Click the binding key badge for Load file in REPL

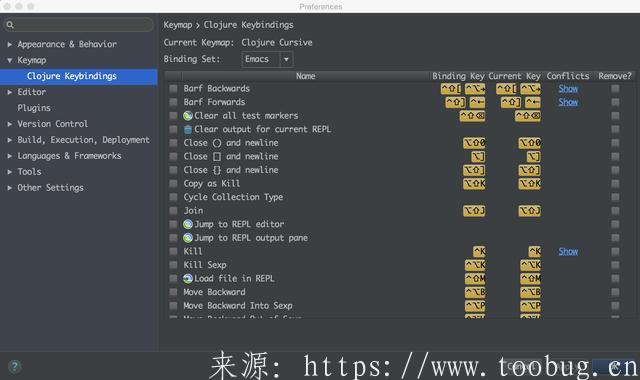[x=476, y=278]
